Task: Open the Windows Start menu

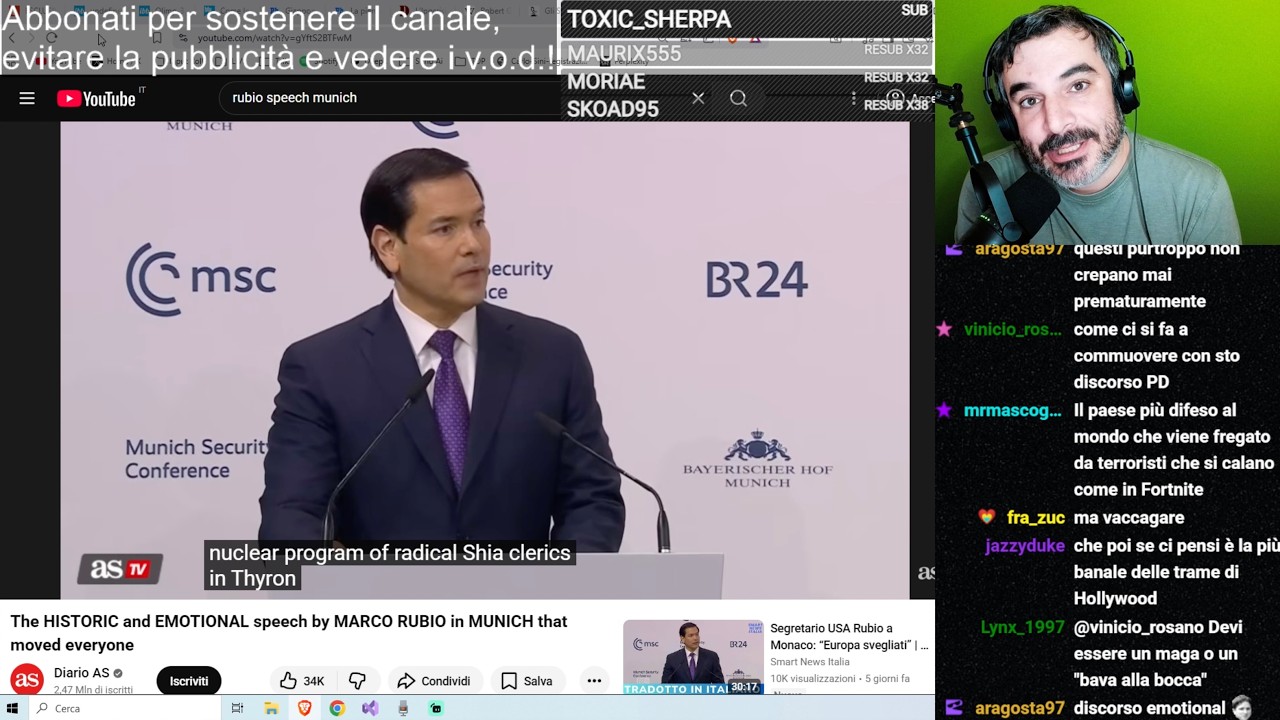Action: [x=12, y=708]
